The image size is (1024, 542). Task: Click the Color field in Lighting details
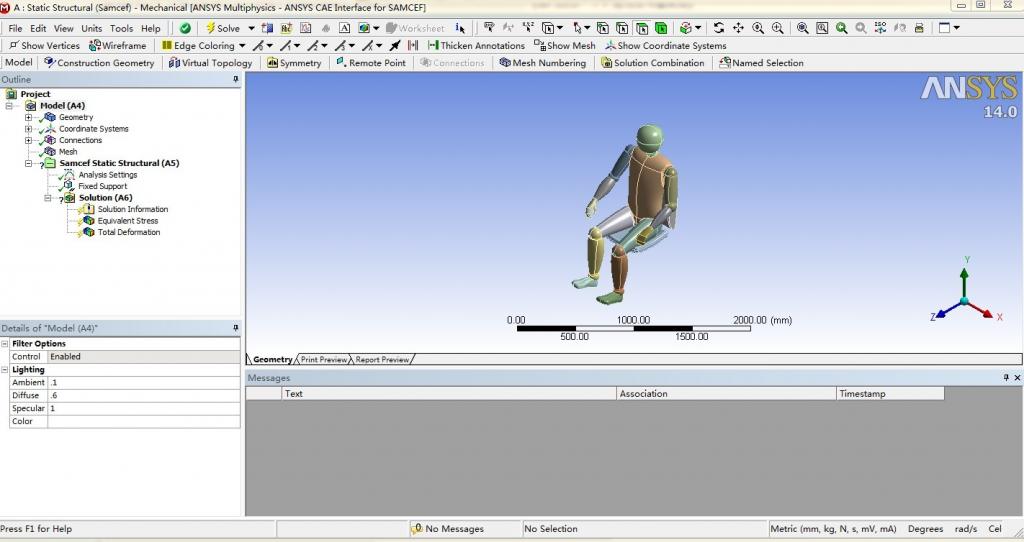(143, 422)
